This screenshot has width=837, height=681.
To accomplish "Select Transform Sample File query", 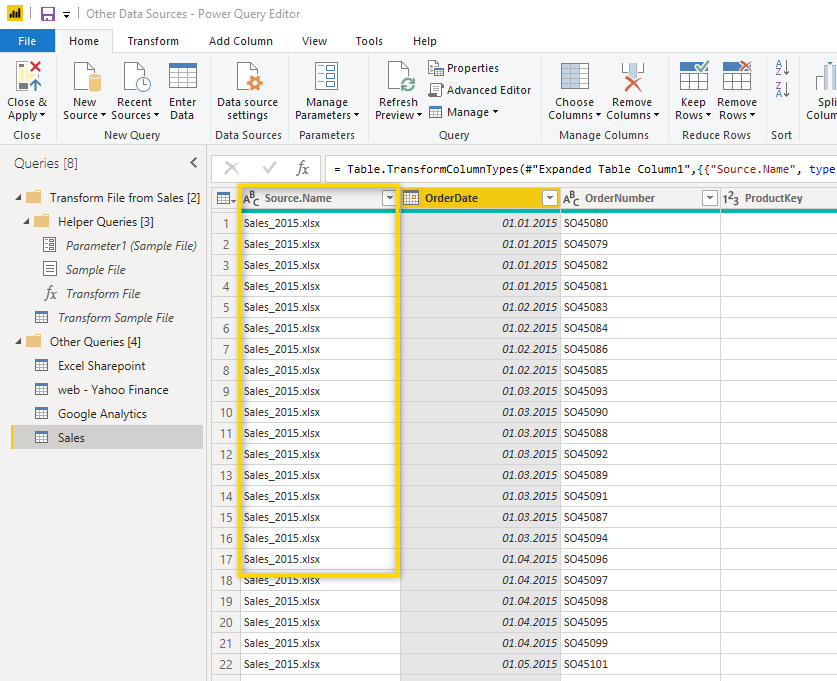I will tap(115, 318).
